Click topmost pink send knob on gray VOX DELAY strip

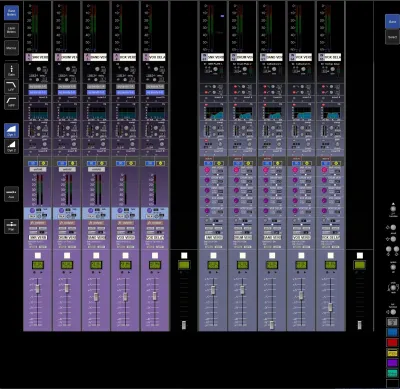point(324,170)
